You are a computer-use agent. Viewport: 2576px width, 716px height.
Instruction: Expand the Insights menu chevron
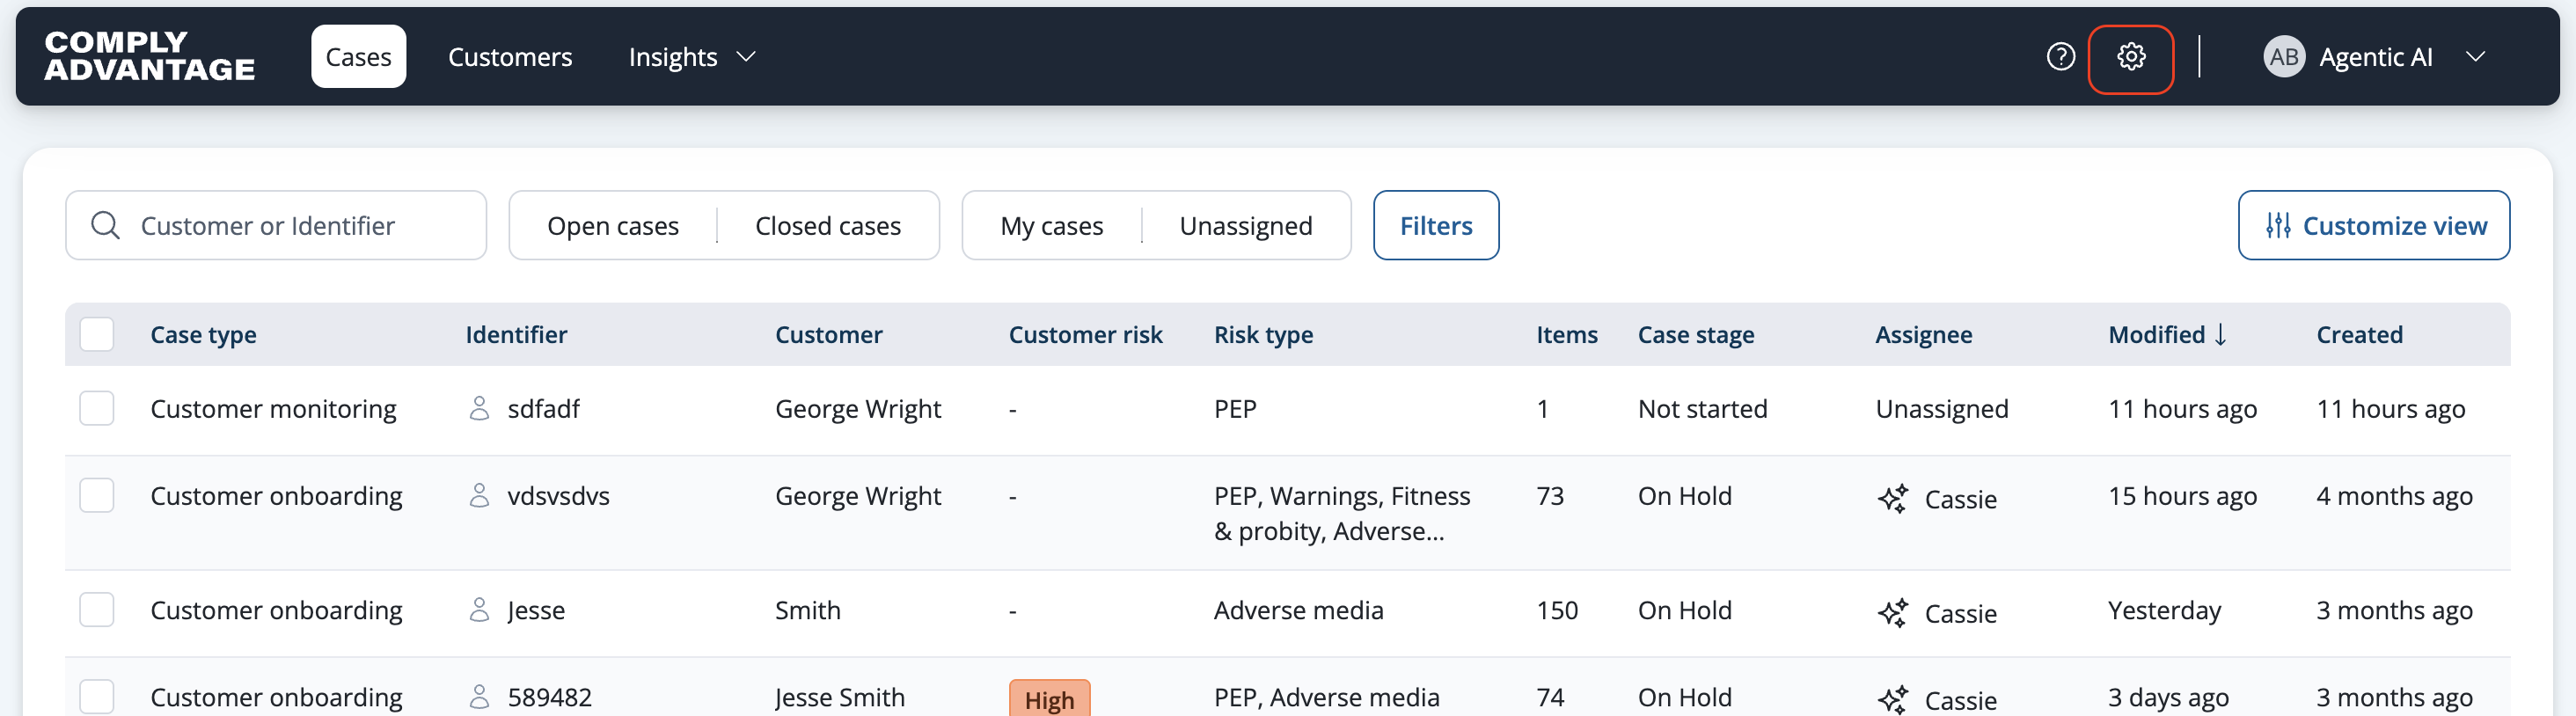point(746,57)
